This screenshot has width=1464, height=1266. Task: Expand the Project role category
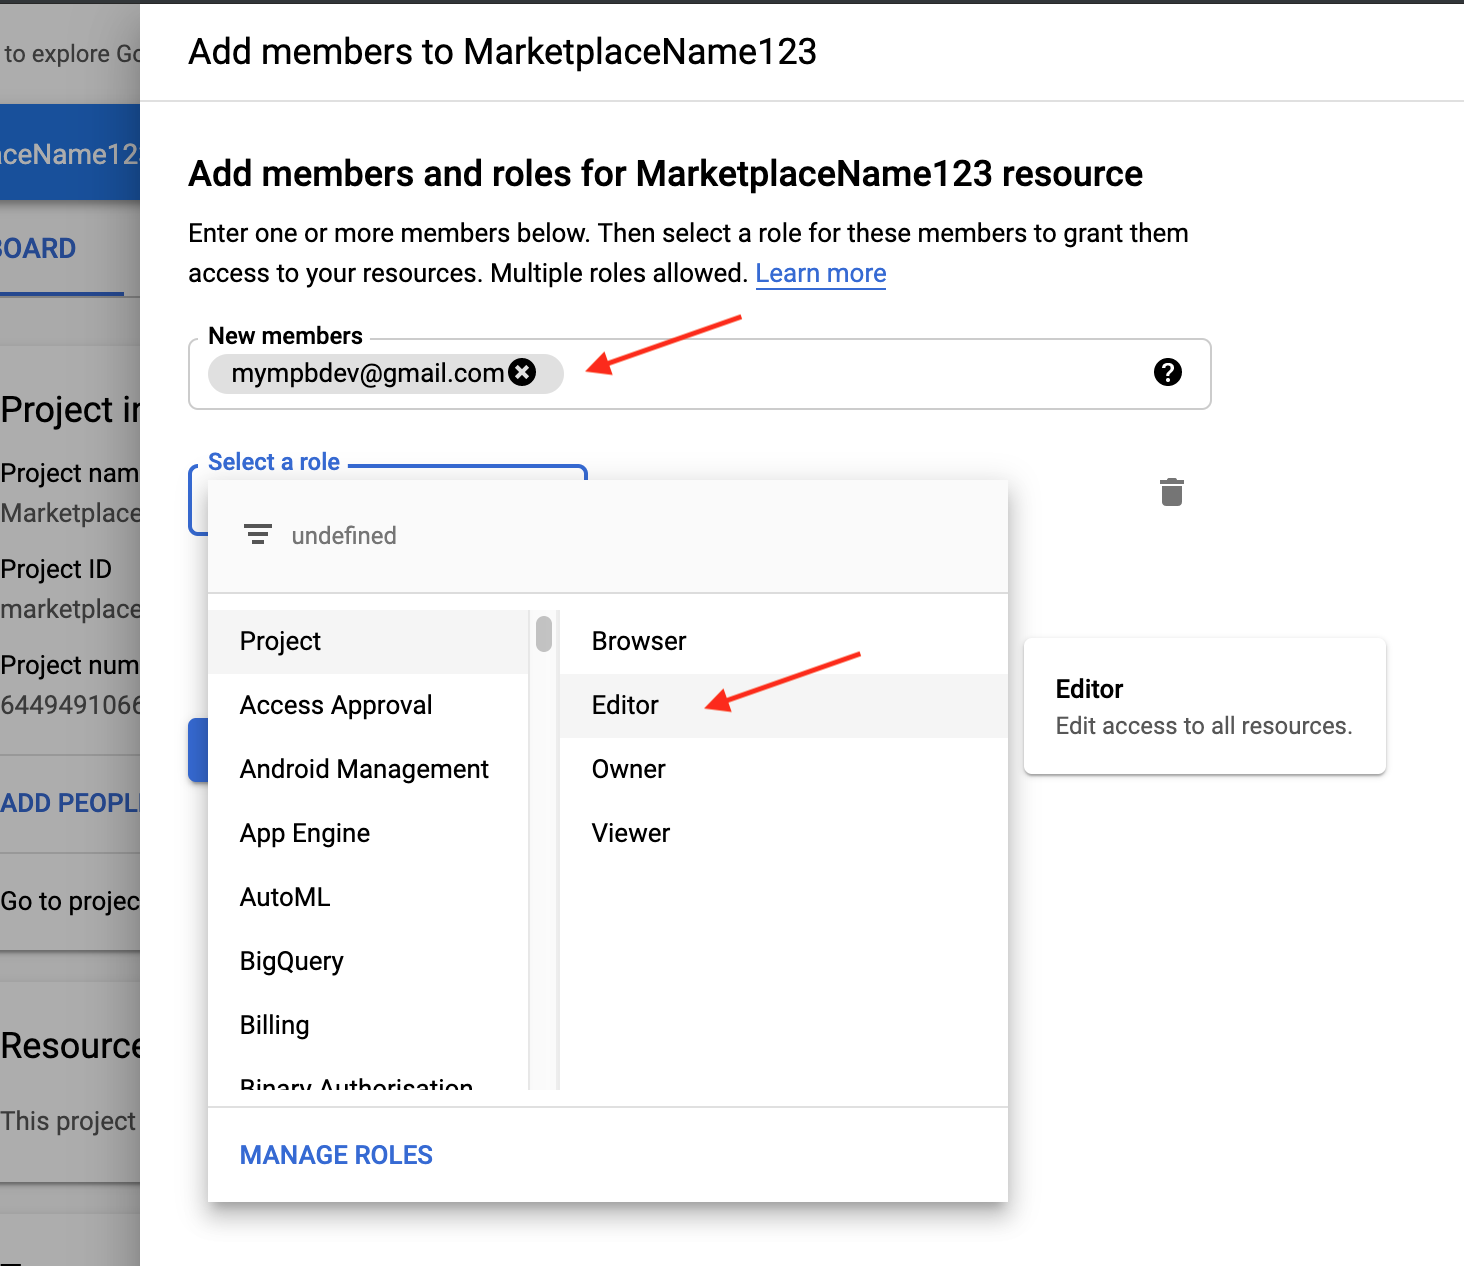tap(280, 641)
